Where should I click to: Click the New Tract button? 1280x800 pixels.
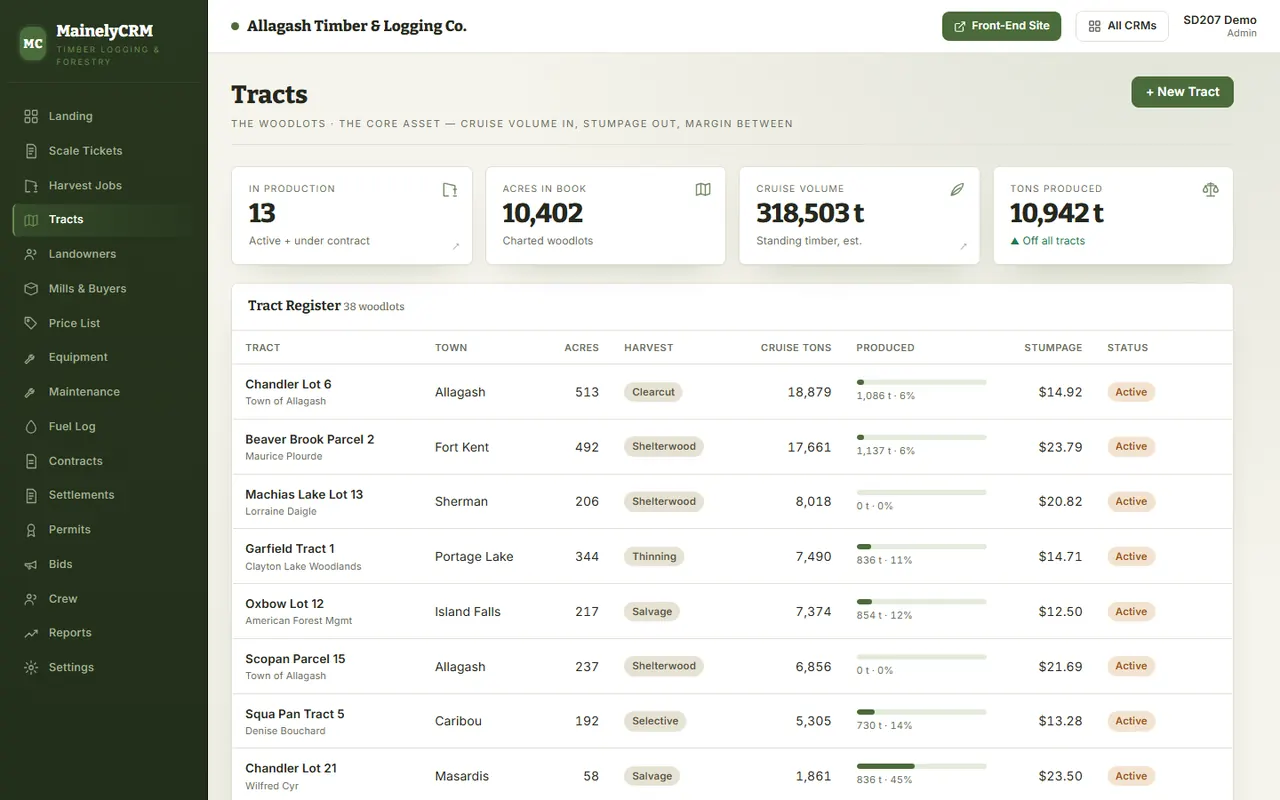(x=1182, y=92)
